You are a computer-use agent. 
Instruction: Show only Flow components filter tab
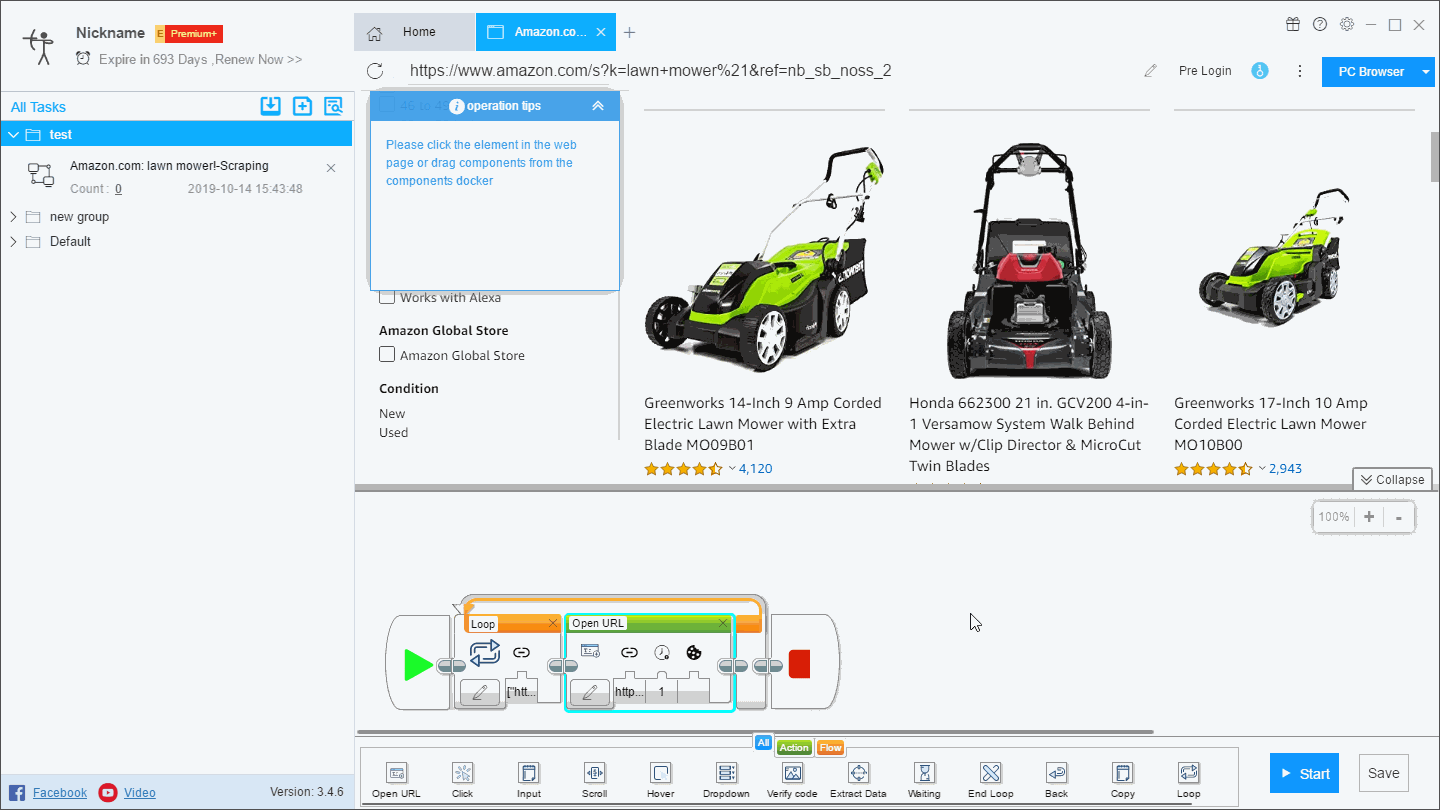(830, 747)
